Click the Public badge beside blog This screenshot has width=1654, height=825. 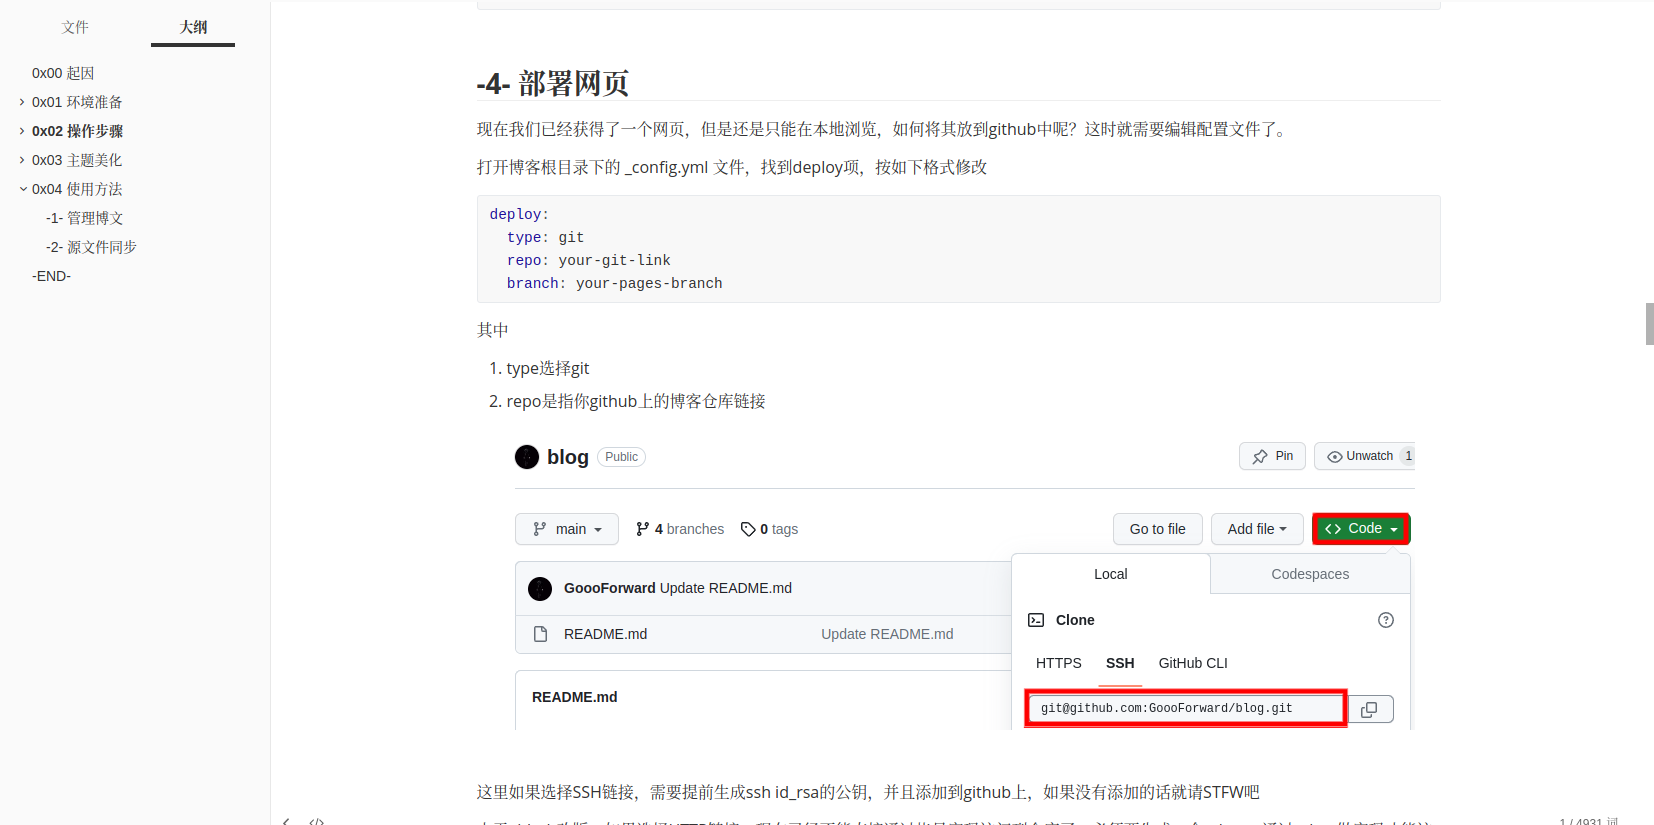pyautogui.click(x=621, y=457)
